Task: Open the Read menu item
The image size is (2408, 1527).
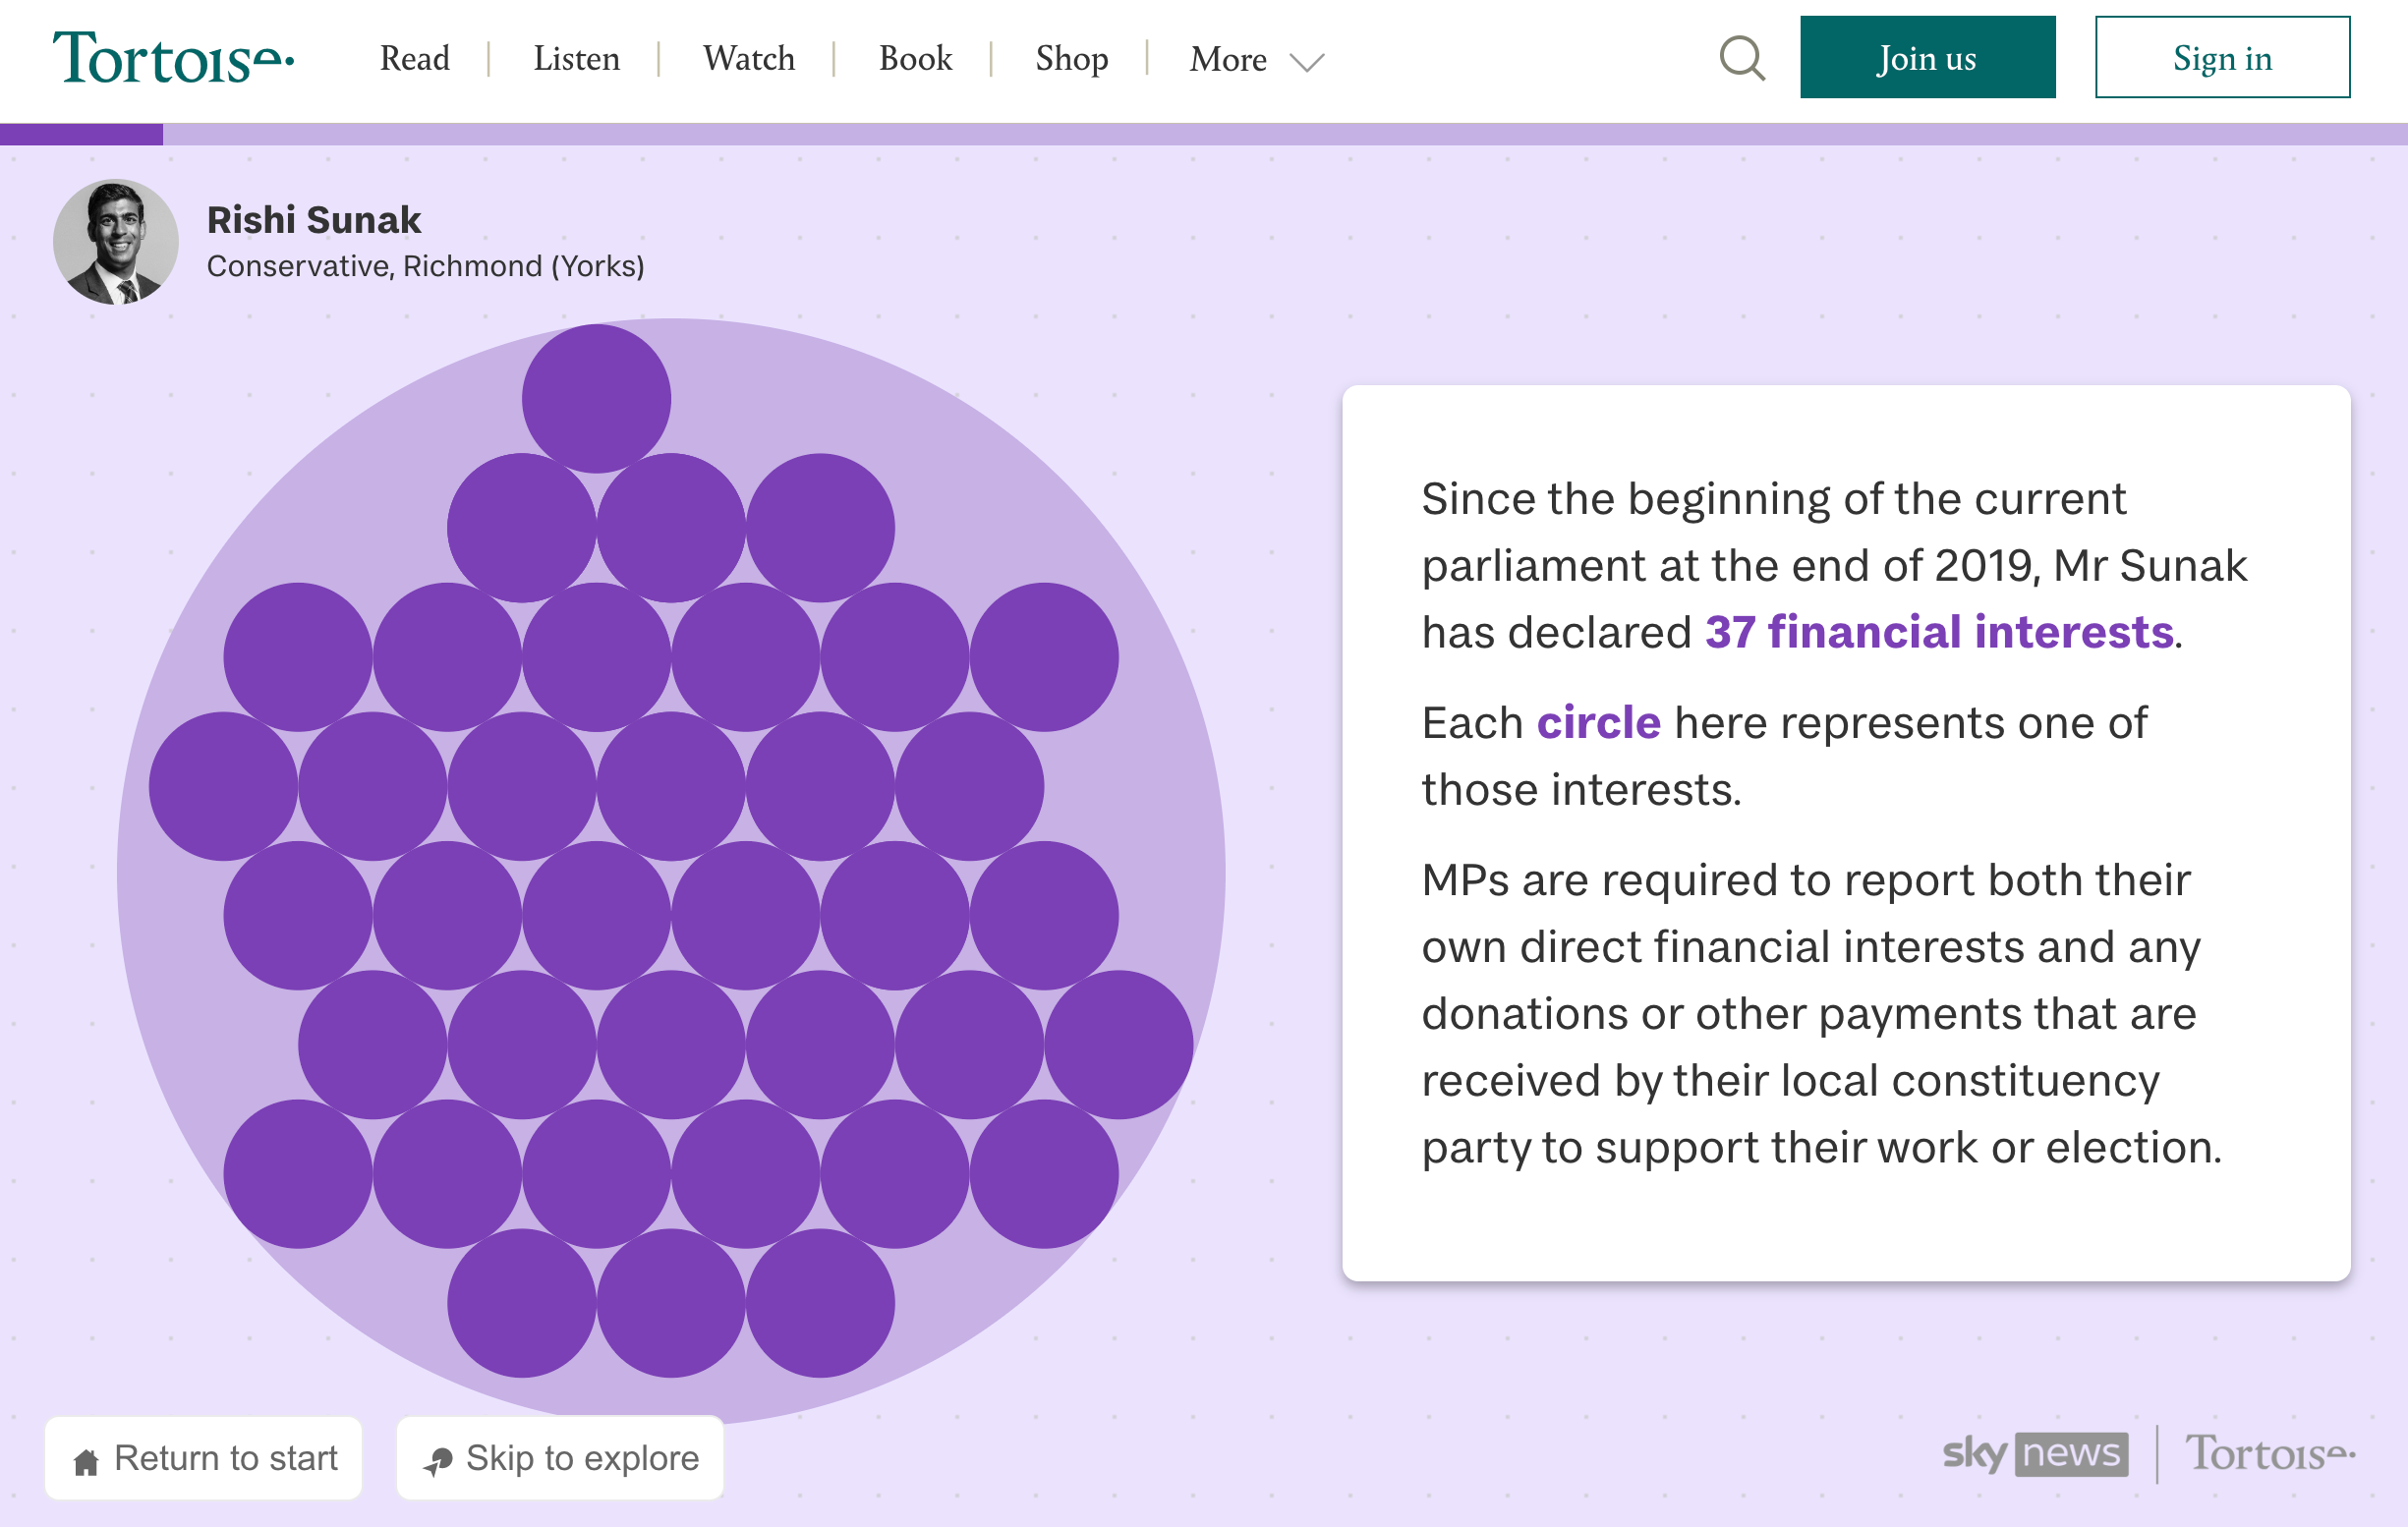Action: click(415, 58)
